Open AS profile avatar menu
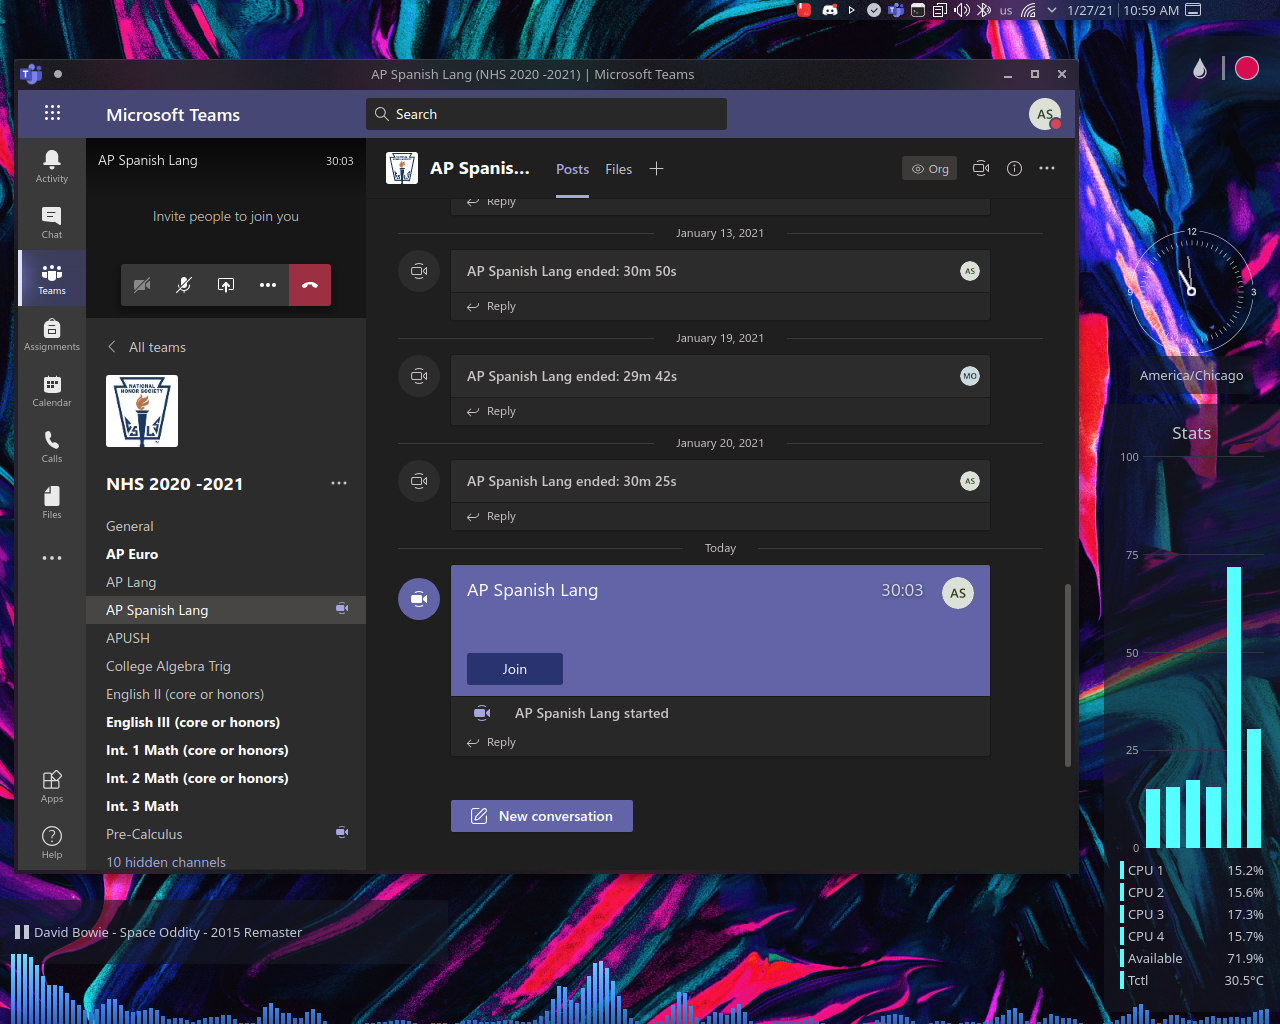The image size is (1280, 1024). click(1045, 115)
